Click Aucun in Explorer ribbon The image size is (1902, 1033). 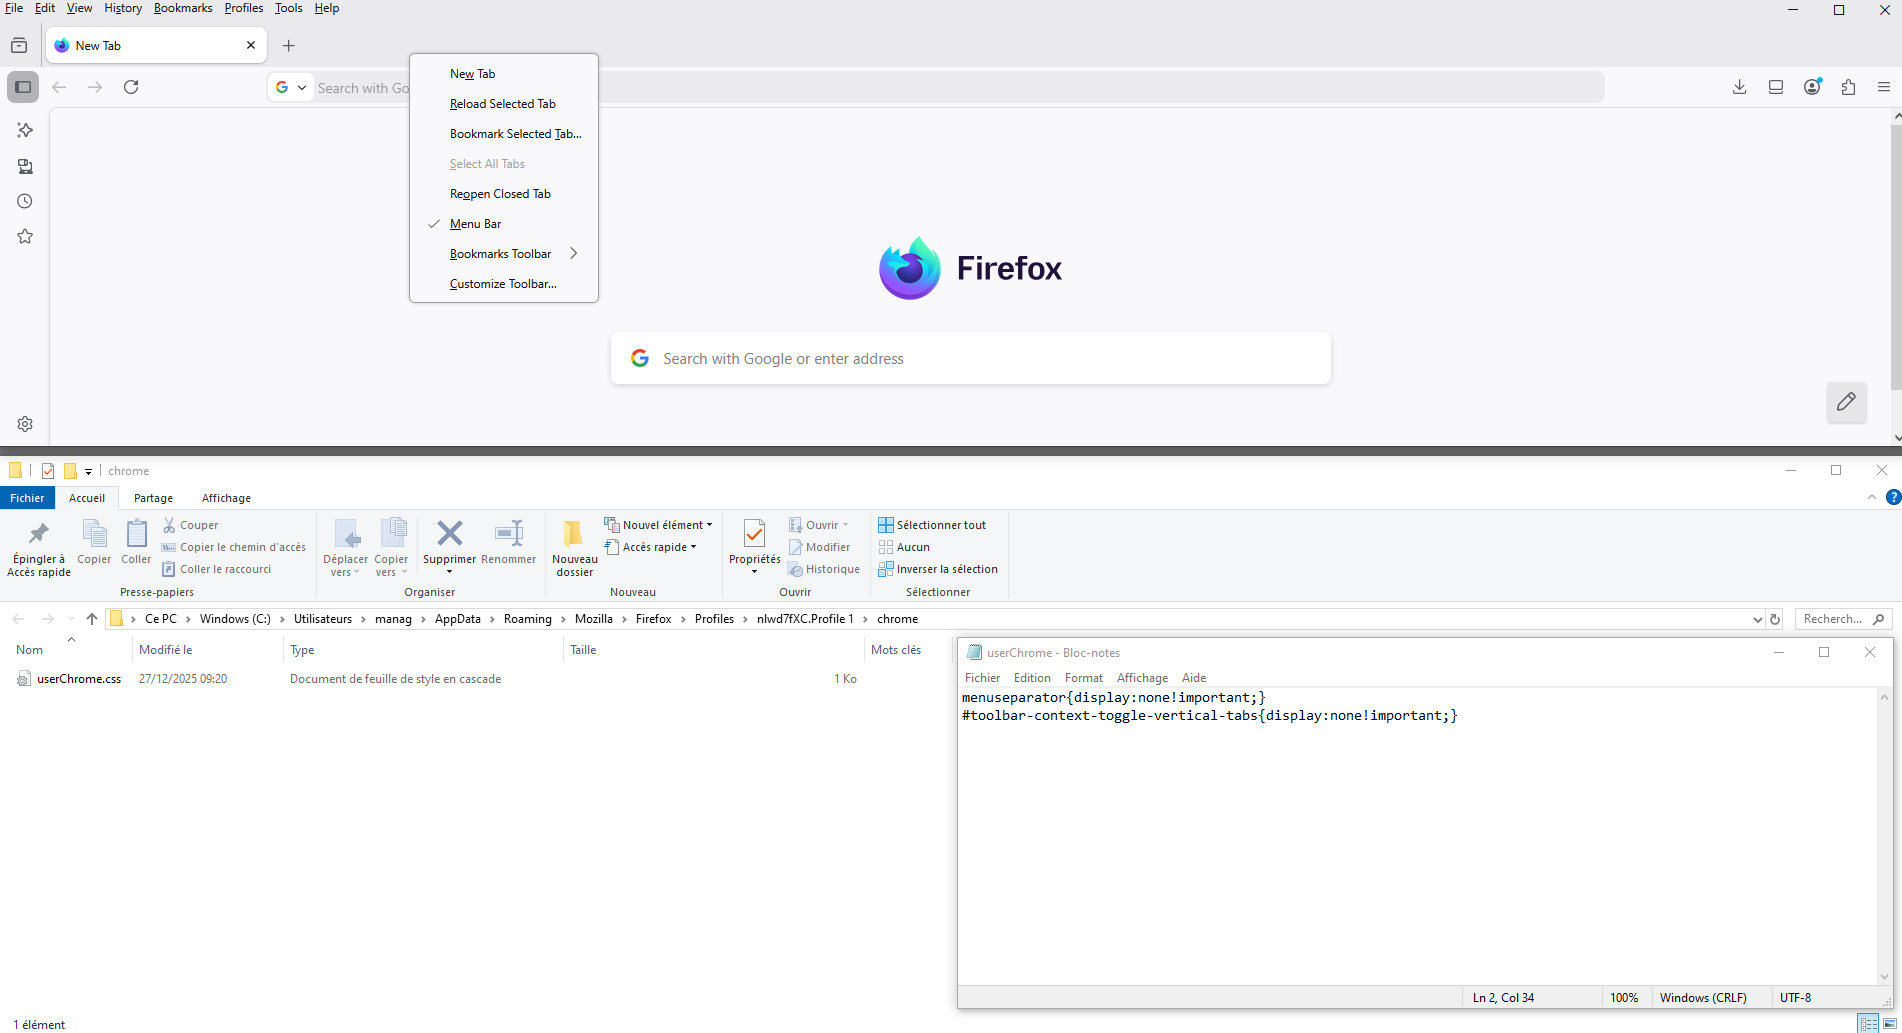pyautogui.click(x=904, y=547)
